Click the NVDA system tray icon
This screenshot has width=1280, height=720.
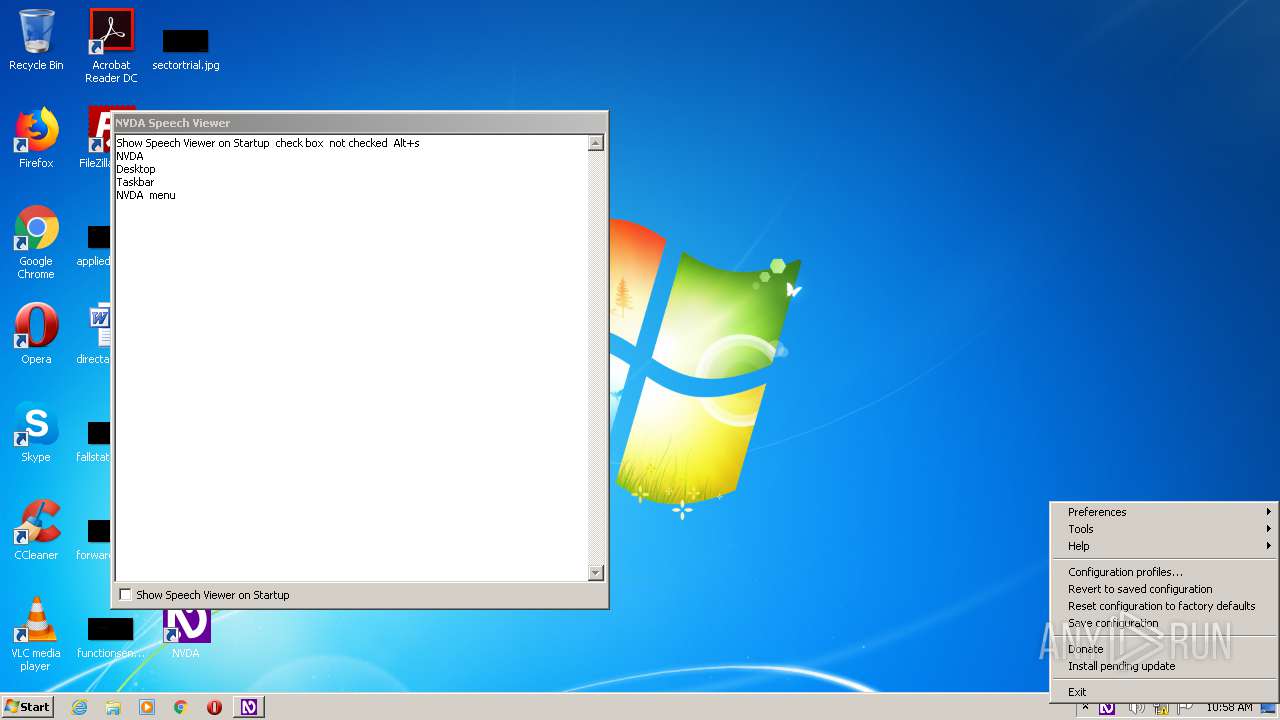(1107, 707)
